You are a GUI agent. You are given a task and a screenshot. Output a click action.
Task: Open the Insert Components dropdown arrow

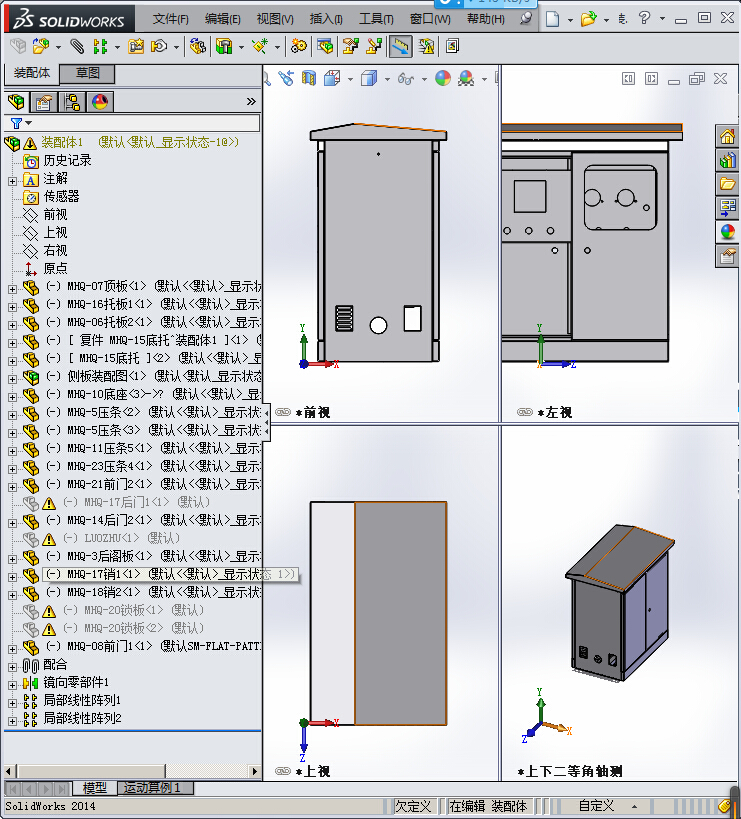coord(58,48)
